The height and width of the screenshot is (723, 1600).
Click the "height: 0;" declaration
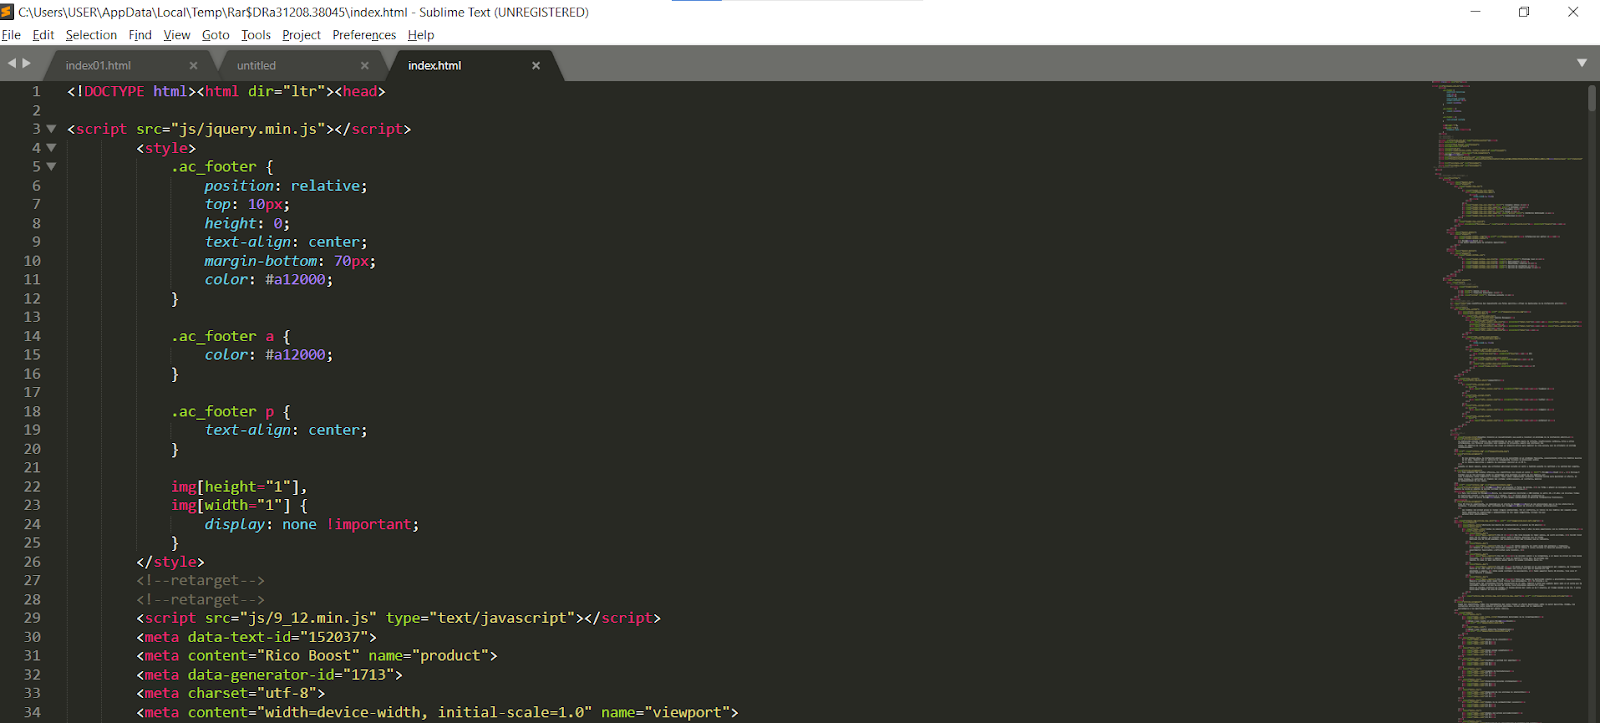tap(247, 223)
